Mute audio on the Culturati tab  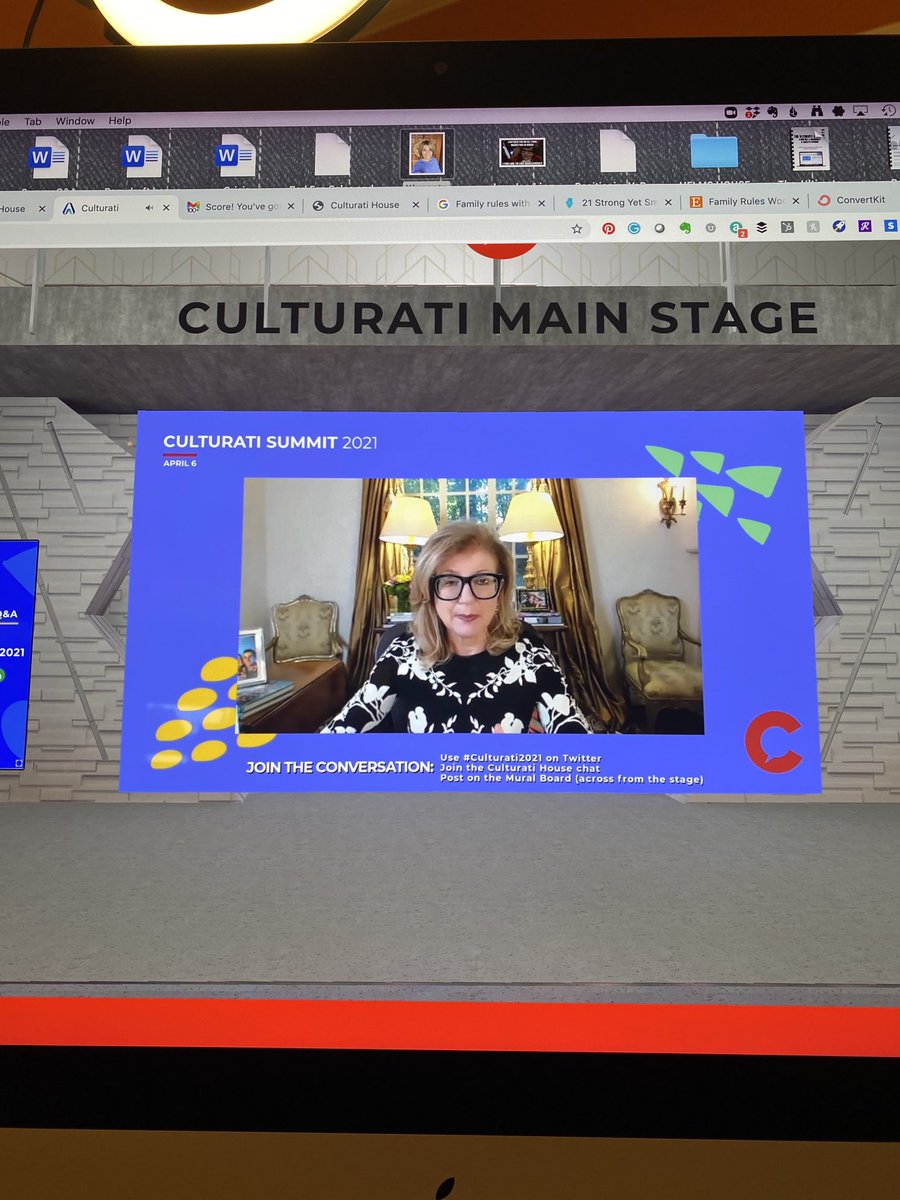150,208
